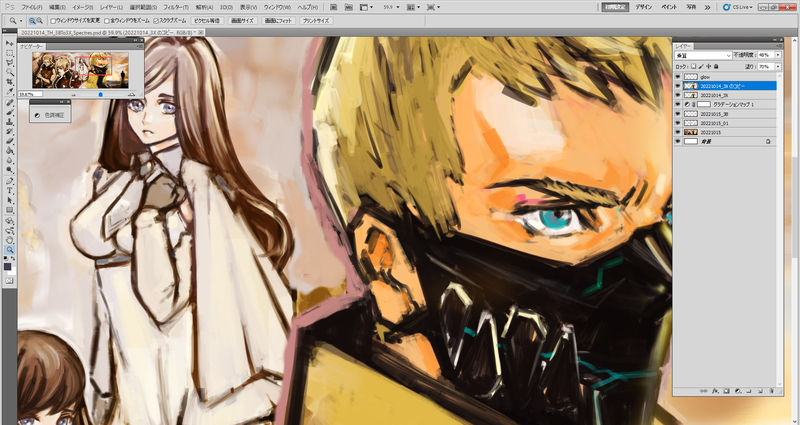
Task: Hide the glow layer
Action: pyautogui.click(x=678, y=77)
